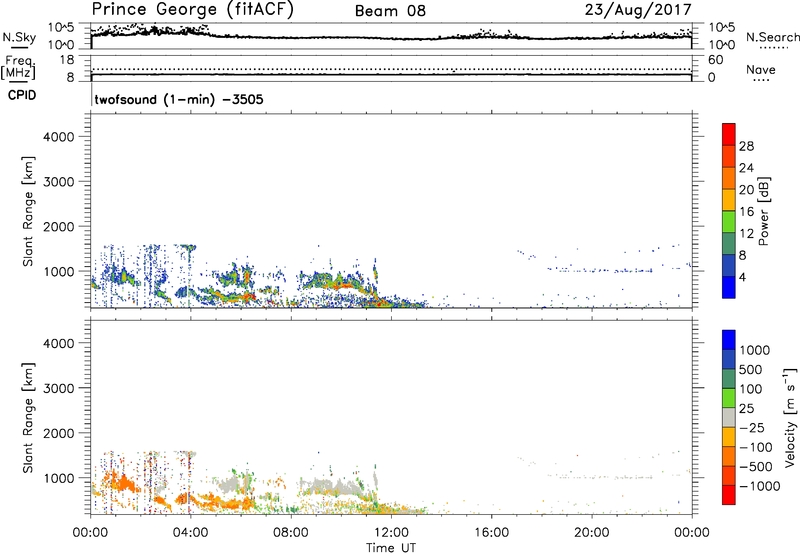Click the 'Velocity [m s-1]' axis label
This screenshot has width=800, height=554.
(x=790, y=417)
